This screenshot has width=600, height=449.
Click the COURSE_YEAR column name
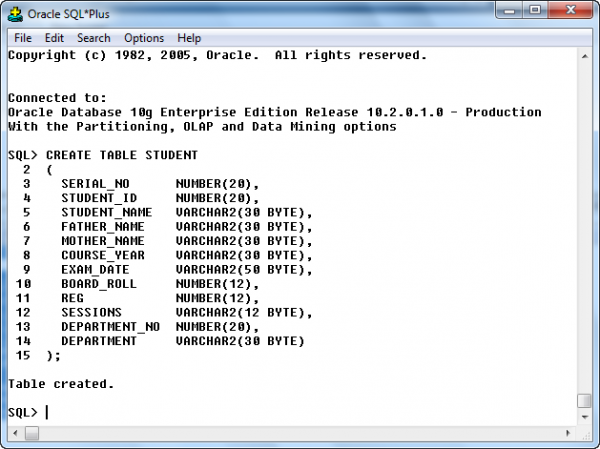click(x=103, y=255)
